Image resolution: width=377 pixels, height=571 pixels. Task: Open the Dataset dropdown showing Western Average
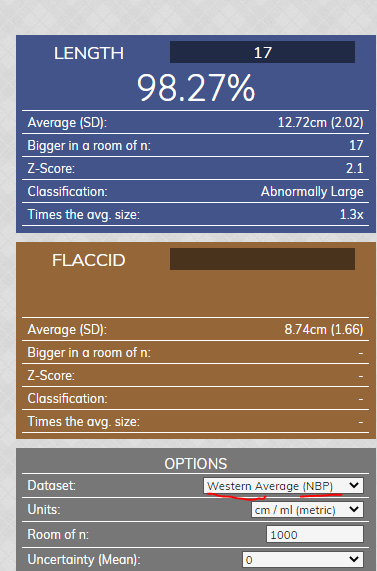click(x=283, y=486)
